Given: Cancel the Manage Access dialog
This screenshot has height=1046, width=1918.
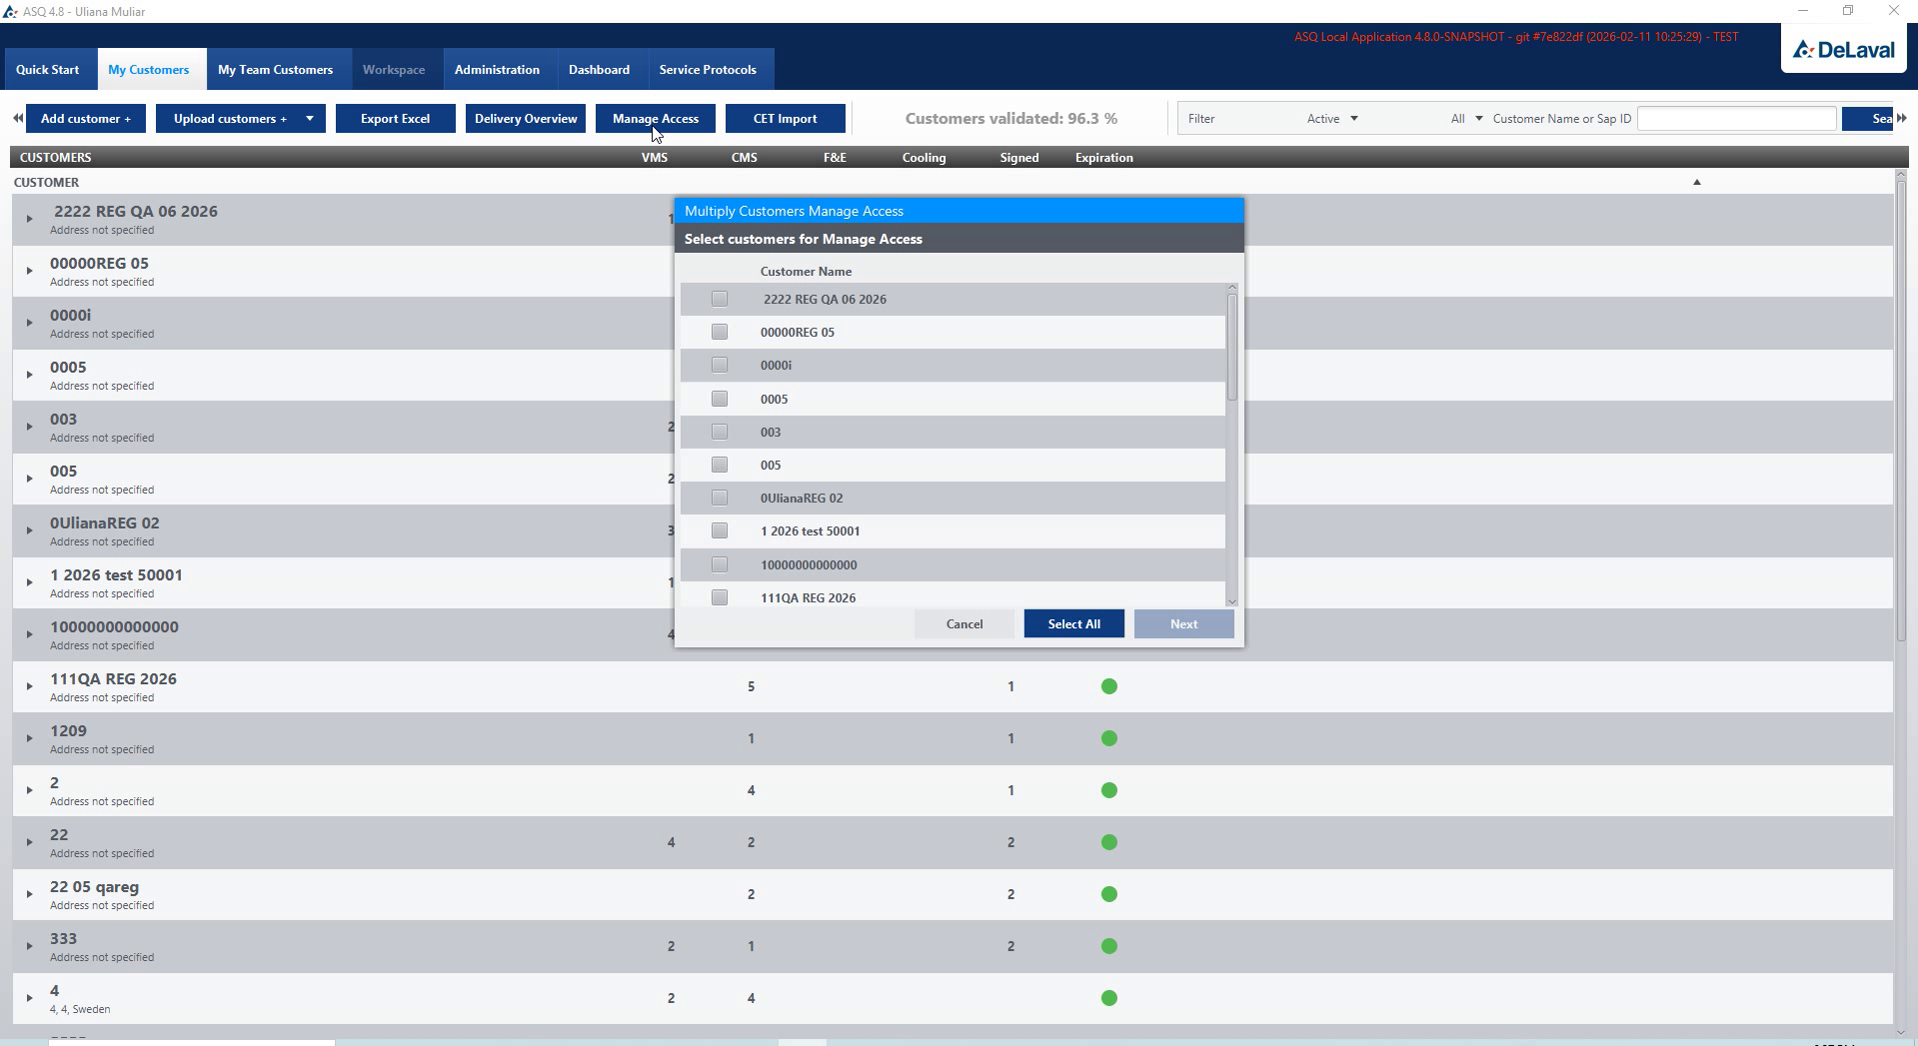Looking at the screenshot, I should (964, 624).
